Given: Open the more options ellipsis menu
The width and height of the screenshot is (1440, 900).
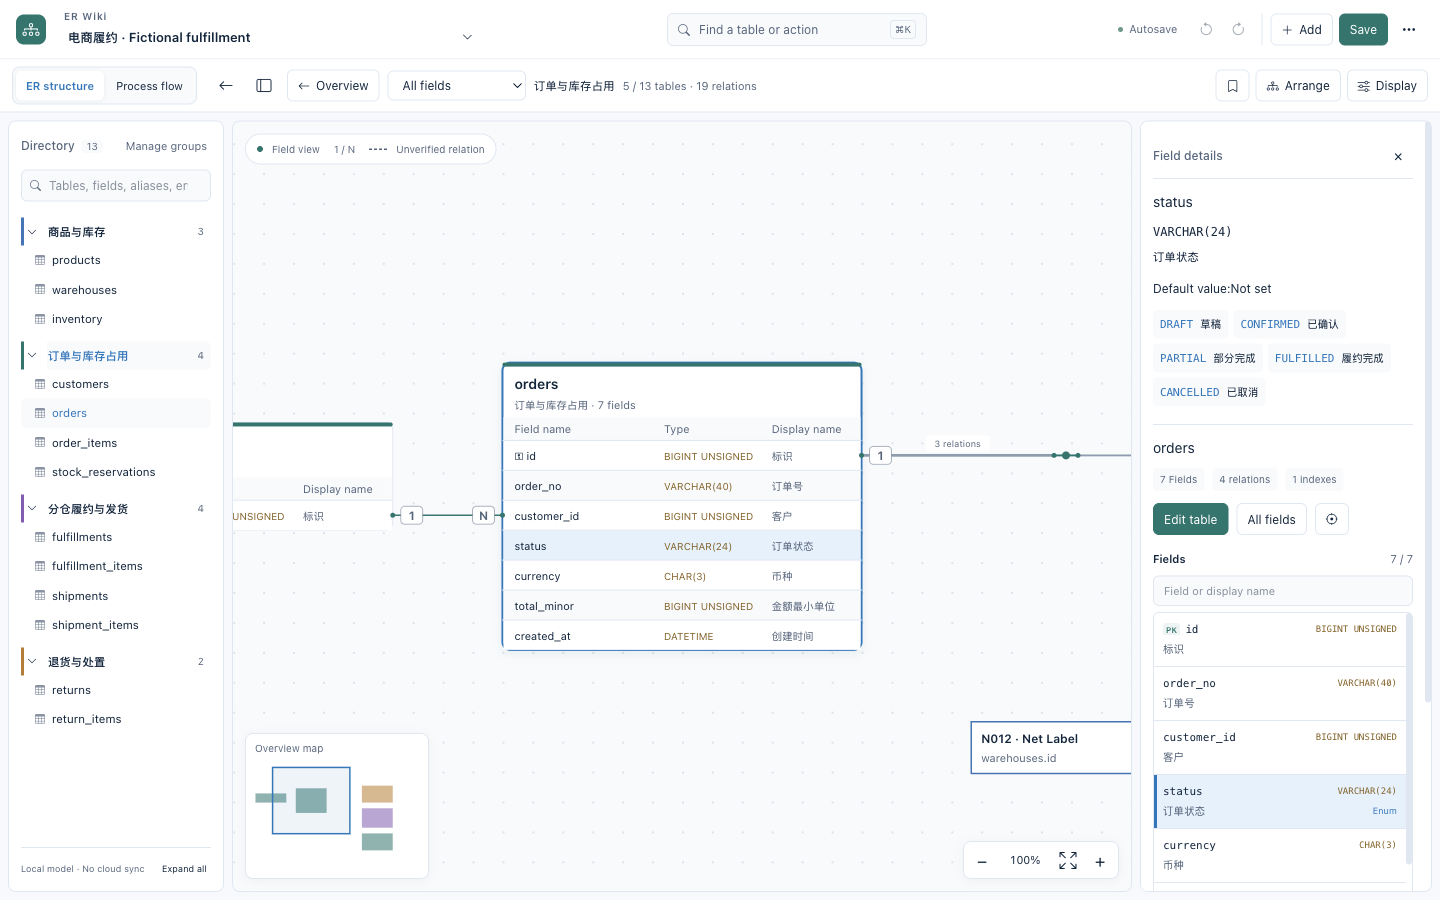Looking at the screenshot, I should tap(1409, 30).
